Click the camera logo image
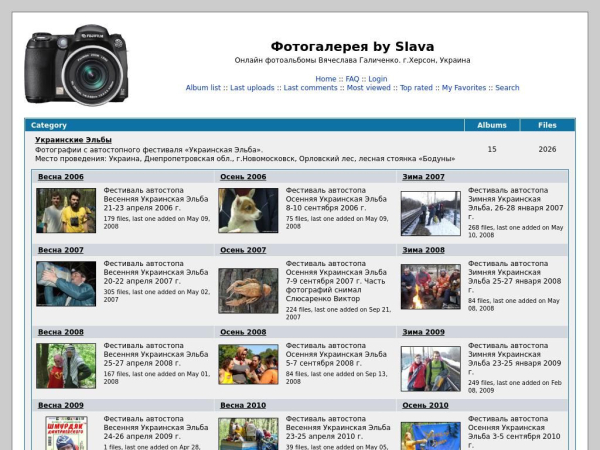Screen dimensions: 600x450 [77, 65]
